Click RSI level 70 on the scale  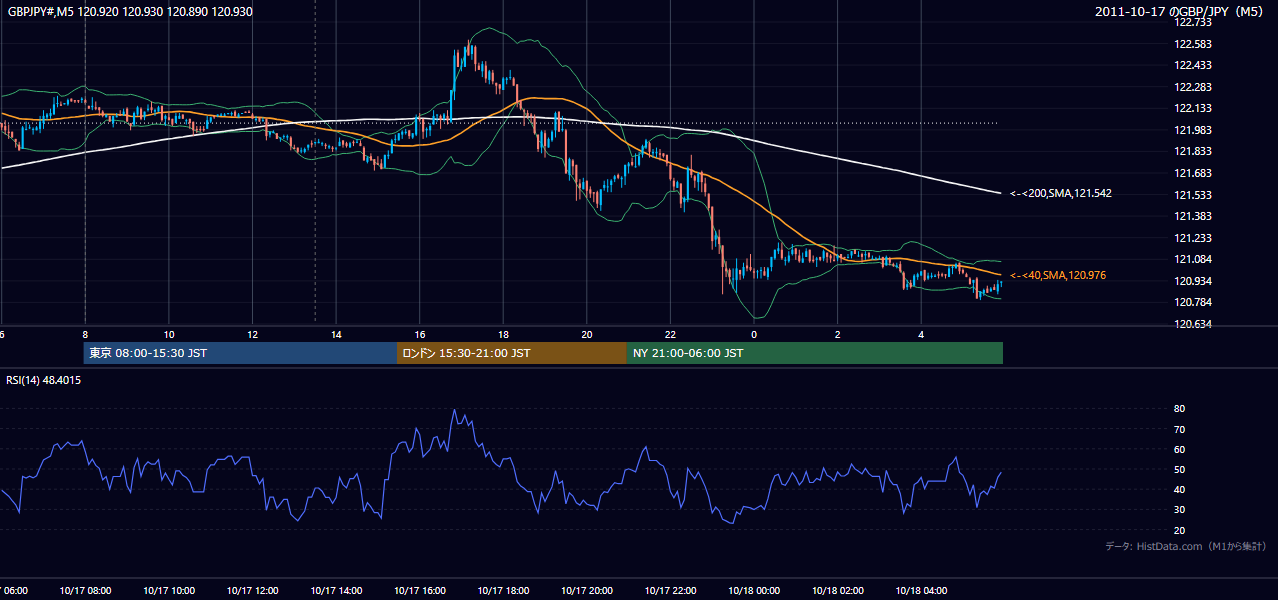[1180, 429]
